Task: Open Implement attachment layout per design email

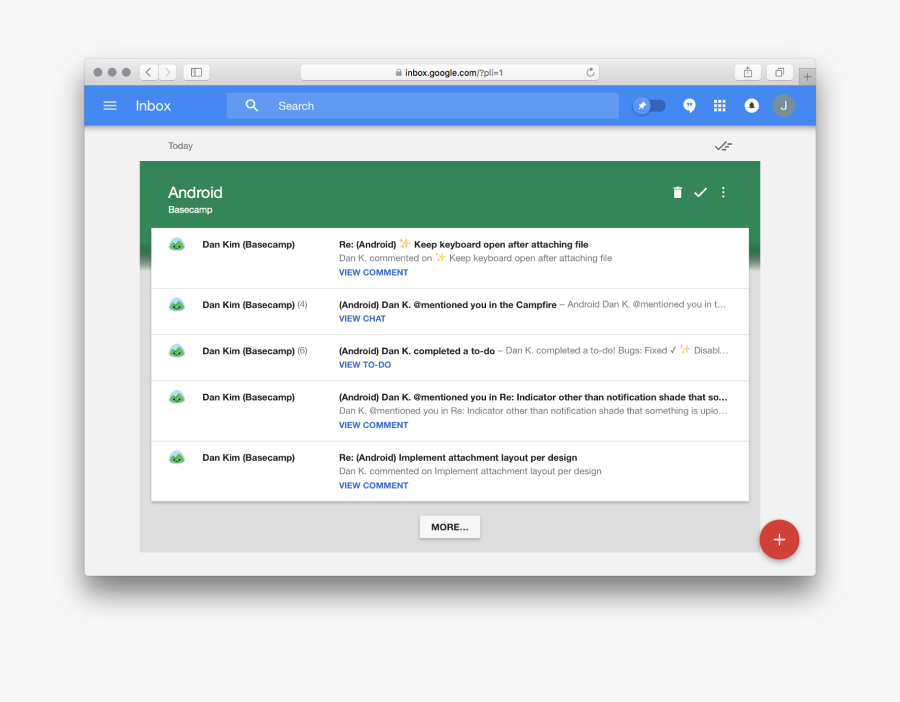Action: [457, 458]
